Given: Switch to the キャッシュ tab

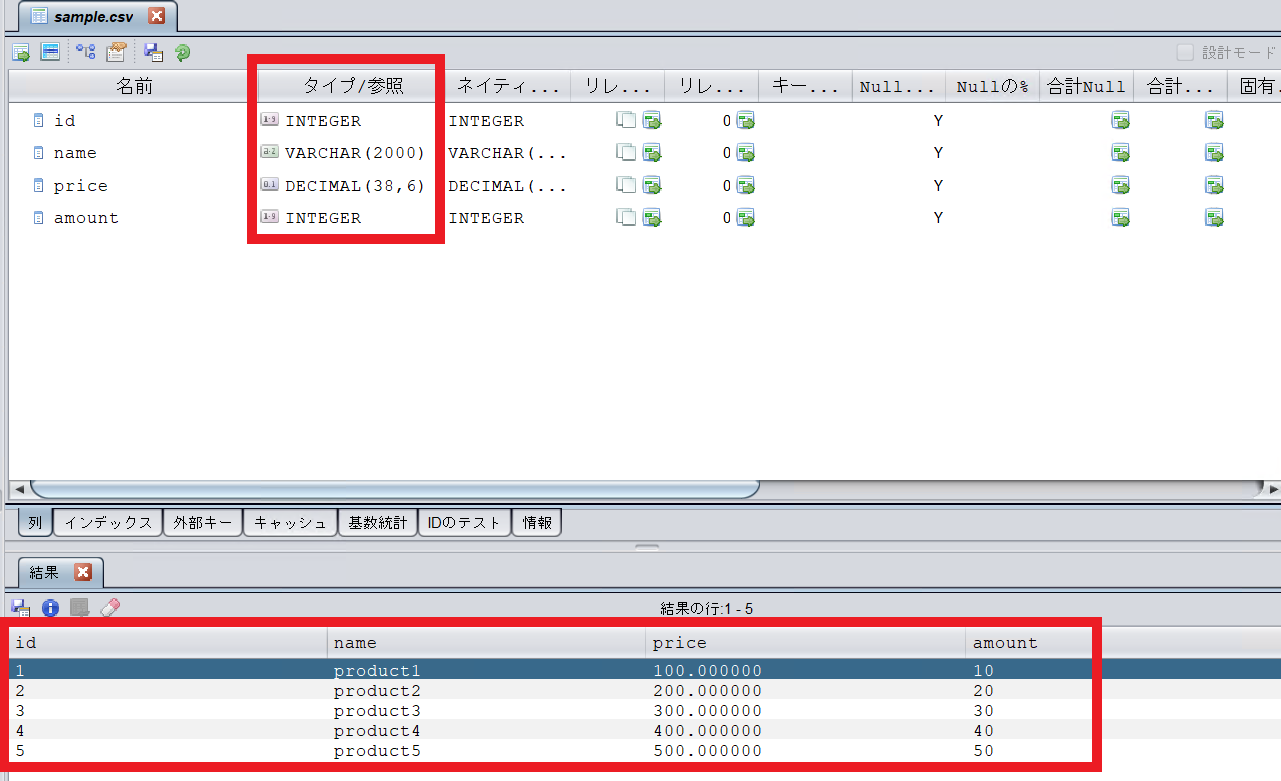Looking at the screenshot, I should (290, 522).
